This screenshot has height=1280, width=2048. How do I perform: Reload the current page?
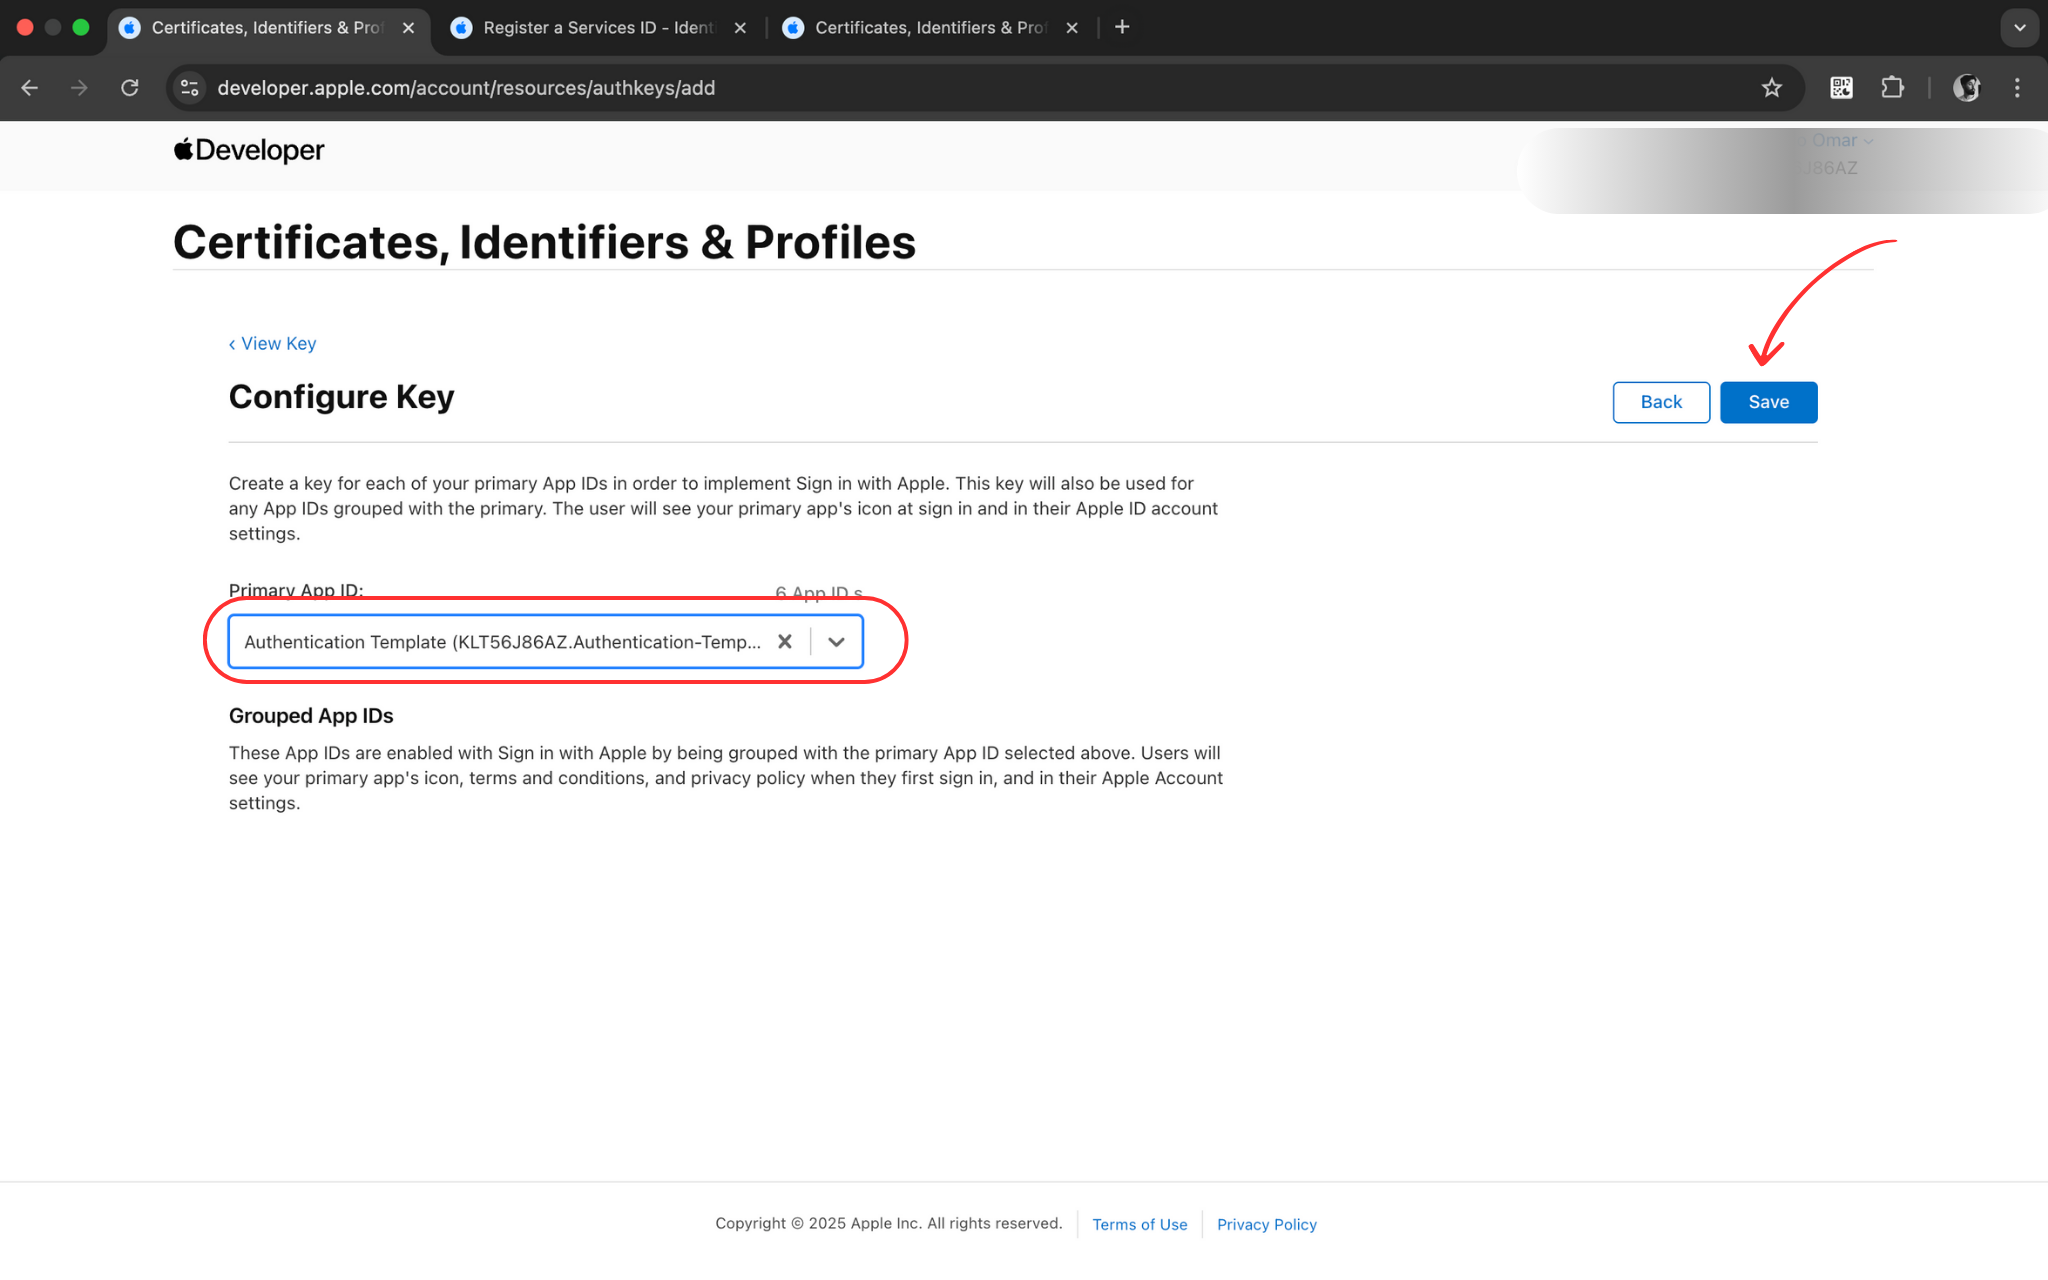(130, 88)
